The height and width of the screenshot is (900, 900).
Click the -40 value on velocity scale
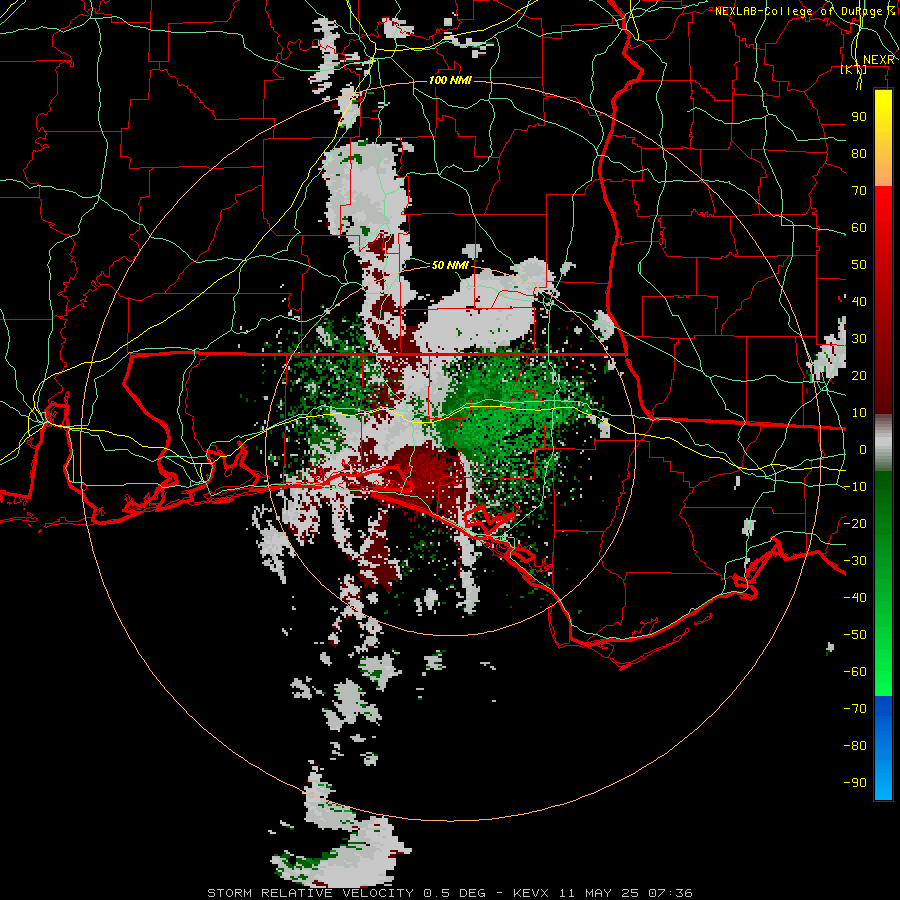855,598
